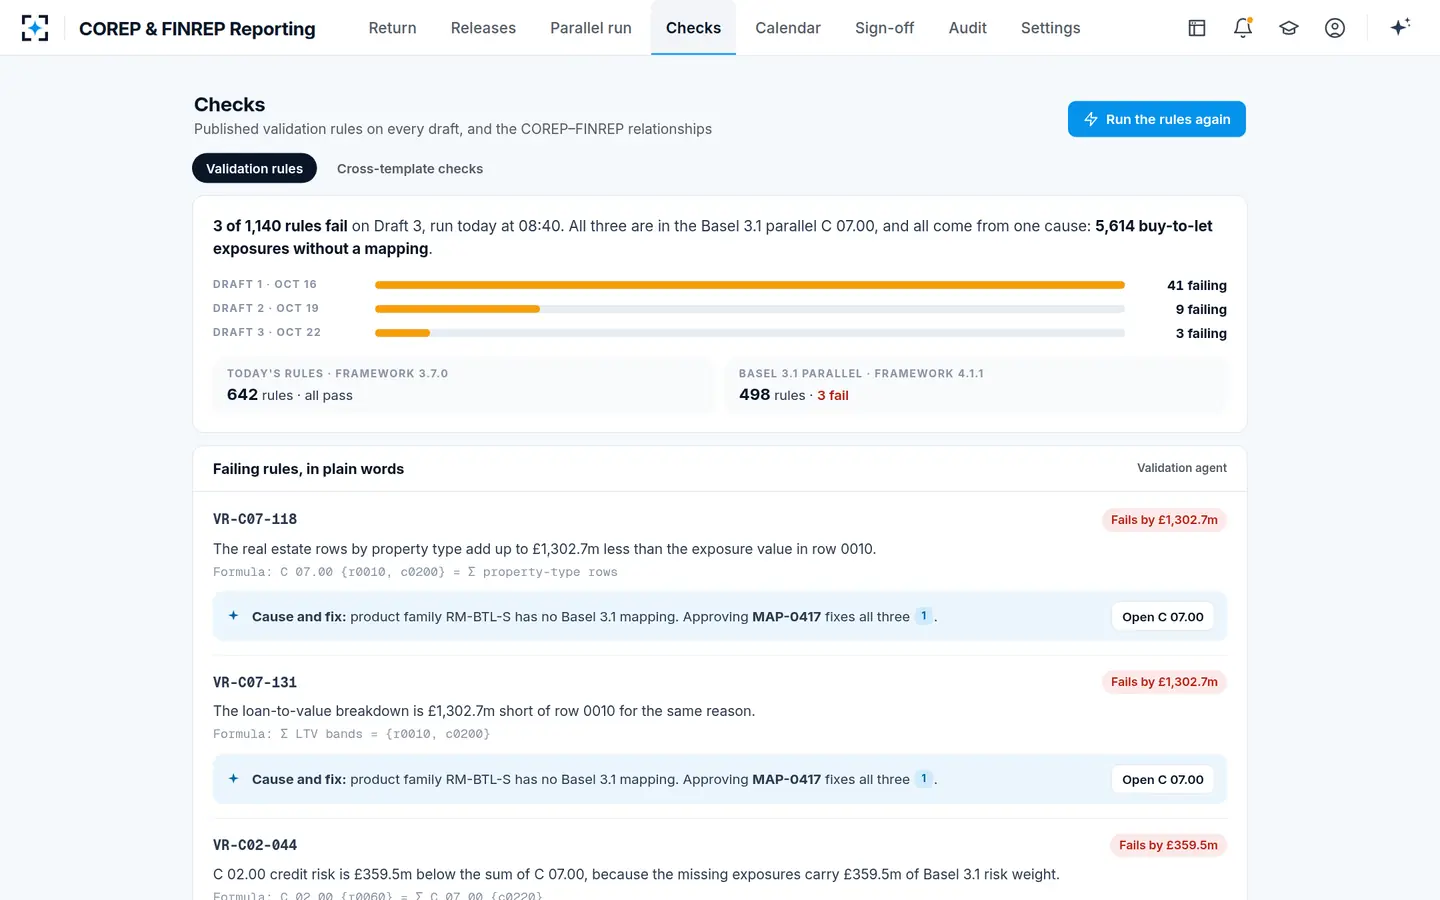Go to the Return tab
The width and height of the screenshot is (1440, 900).
392,28
